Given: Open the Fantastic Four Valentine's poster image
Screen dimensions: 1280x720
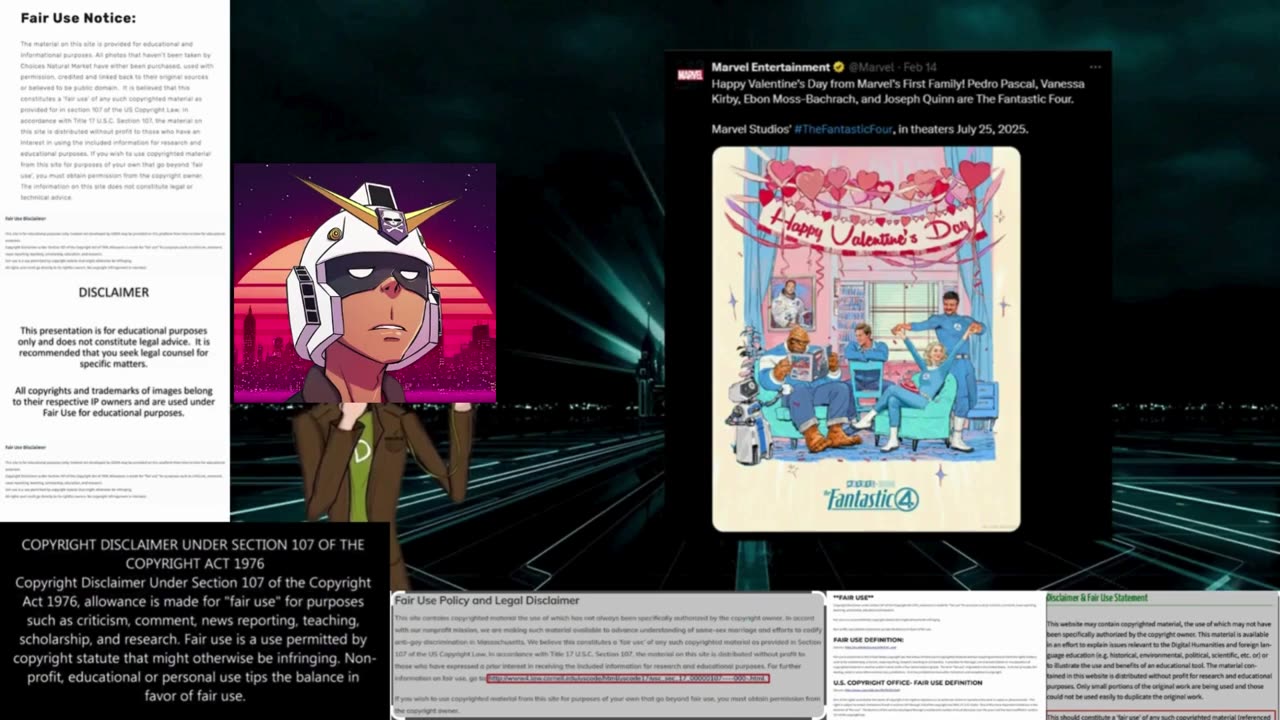Looking at the screenshot, I should [866, 339].
